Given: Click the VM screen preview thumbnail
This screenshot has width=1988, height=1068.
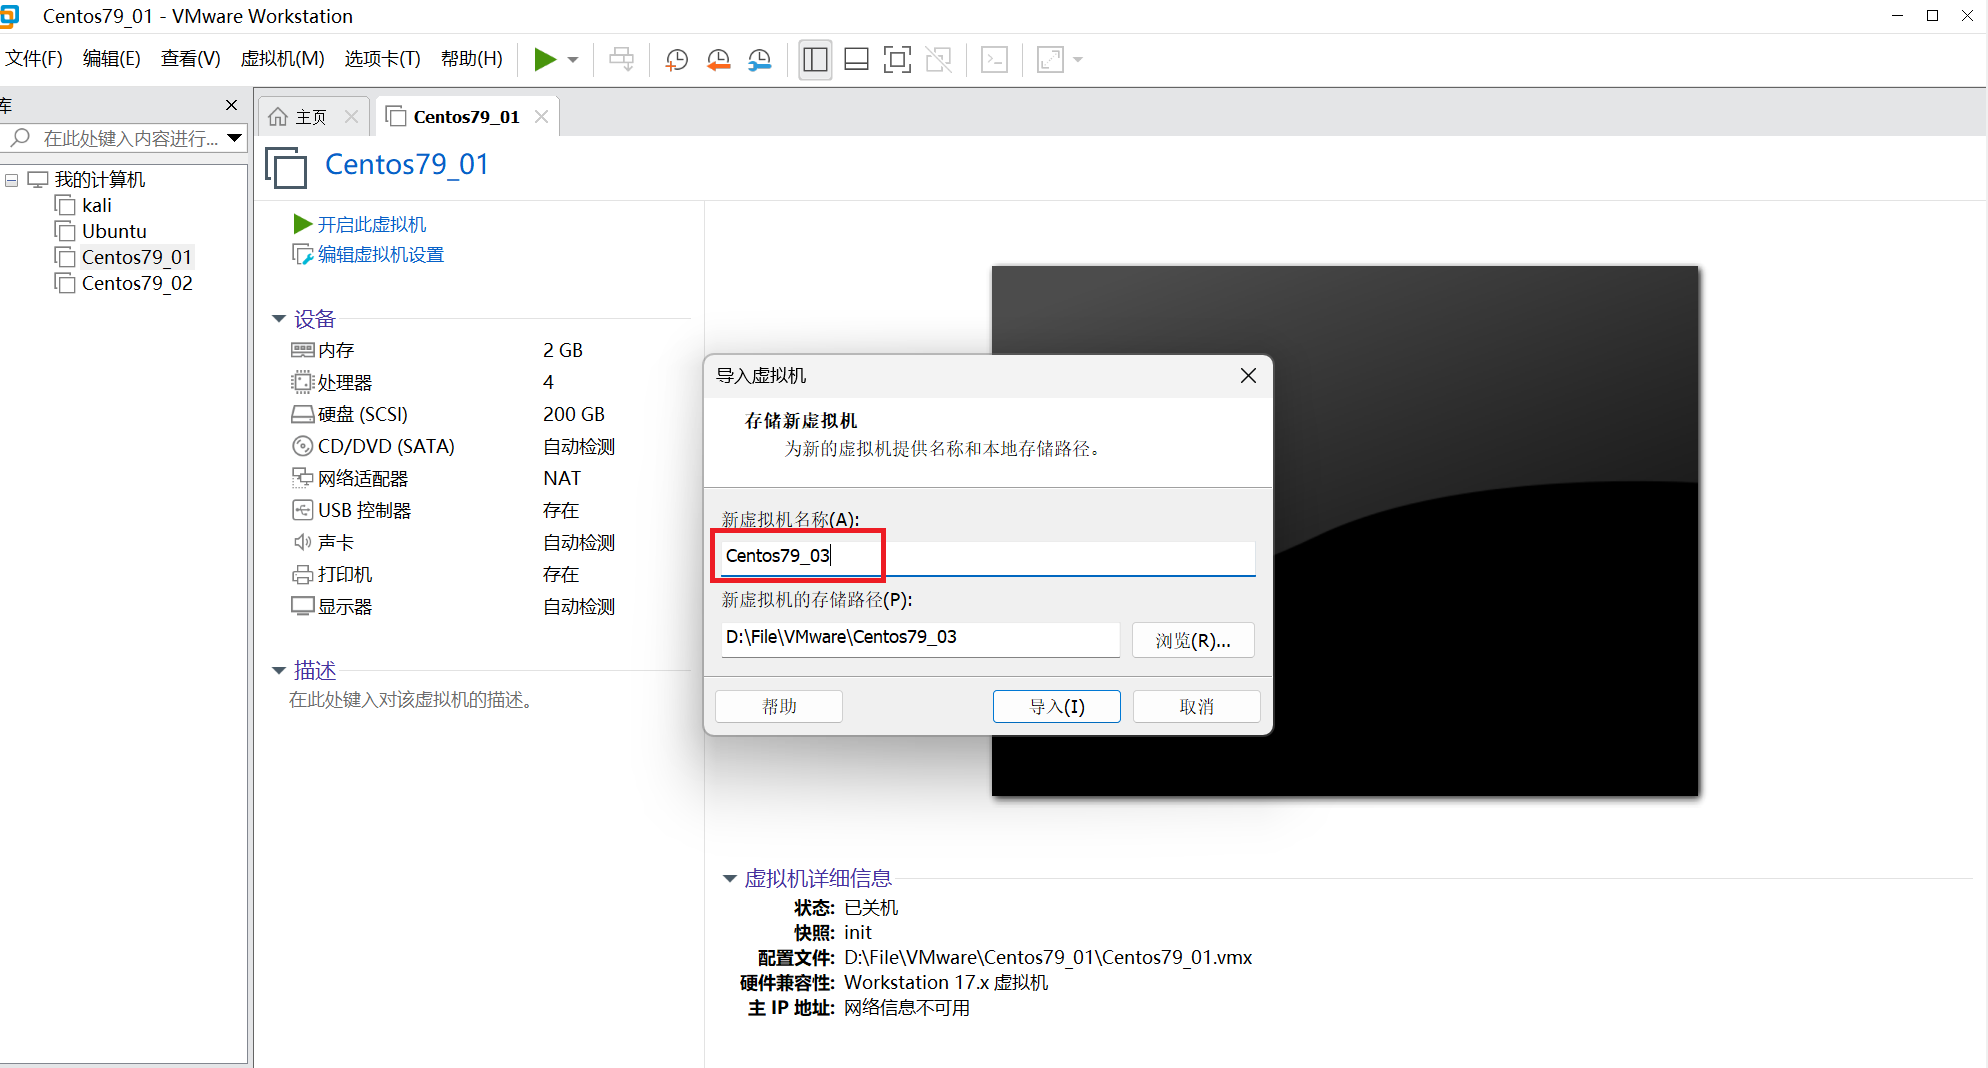Looking at the screenshot, I should click(x=1345, y=531).
